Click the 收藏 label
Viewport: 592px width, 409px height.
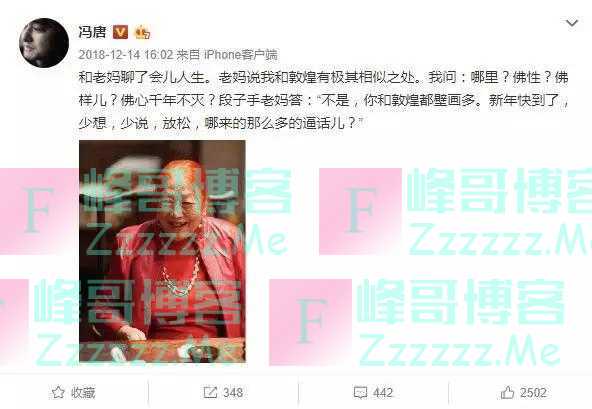83,393
